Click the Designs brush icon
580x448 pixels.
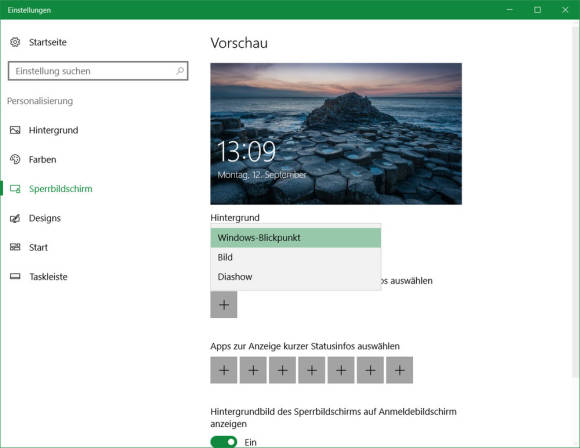(15, 218)
